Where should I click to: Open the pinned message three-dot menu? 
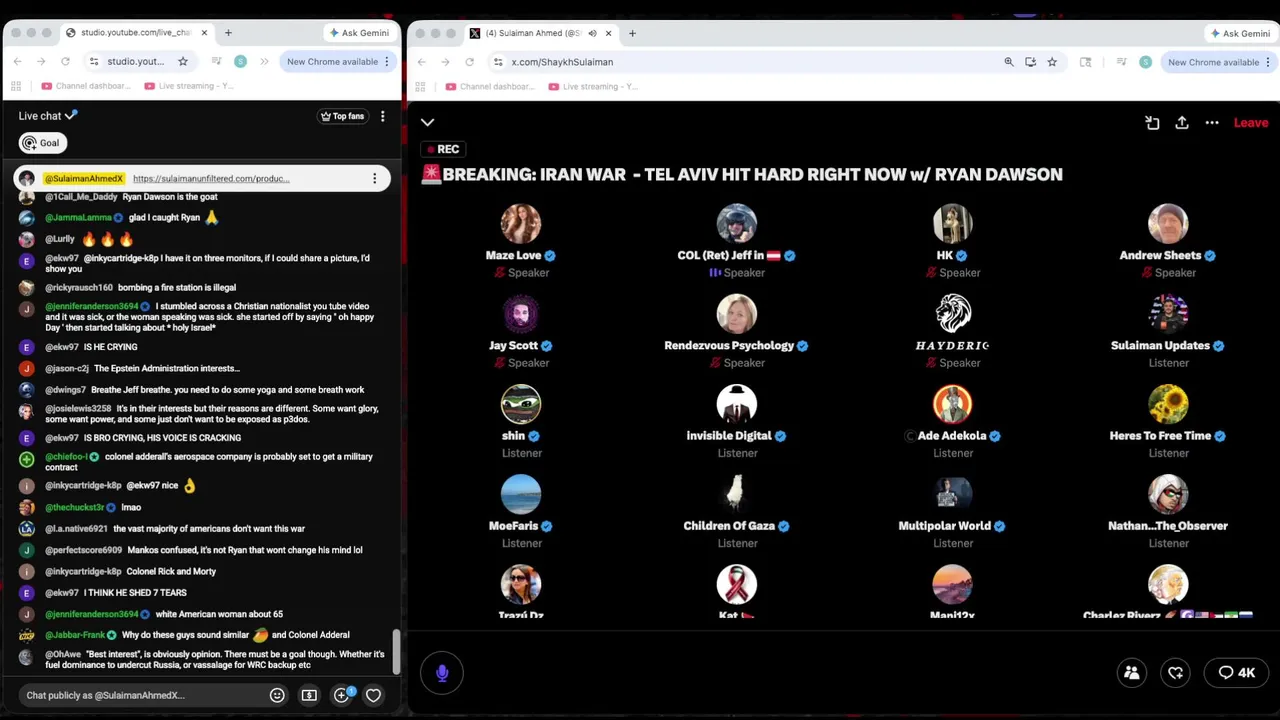[375, 178]
